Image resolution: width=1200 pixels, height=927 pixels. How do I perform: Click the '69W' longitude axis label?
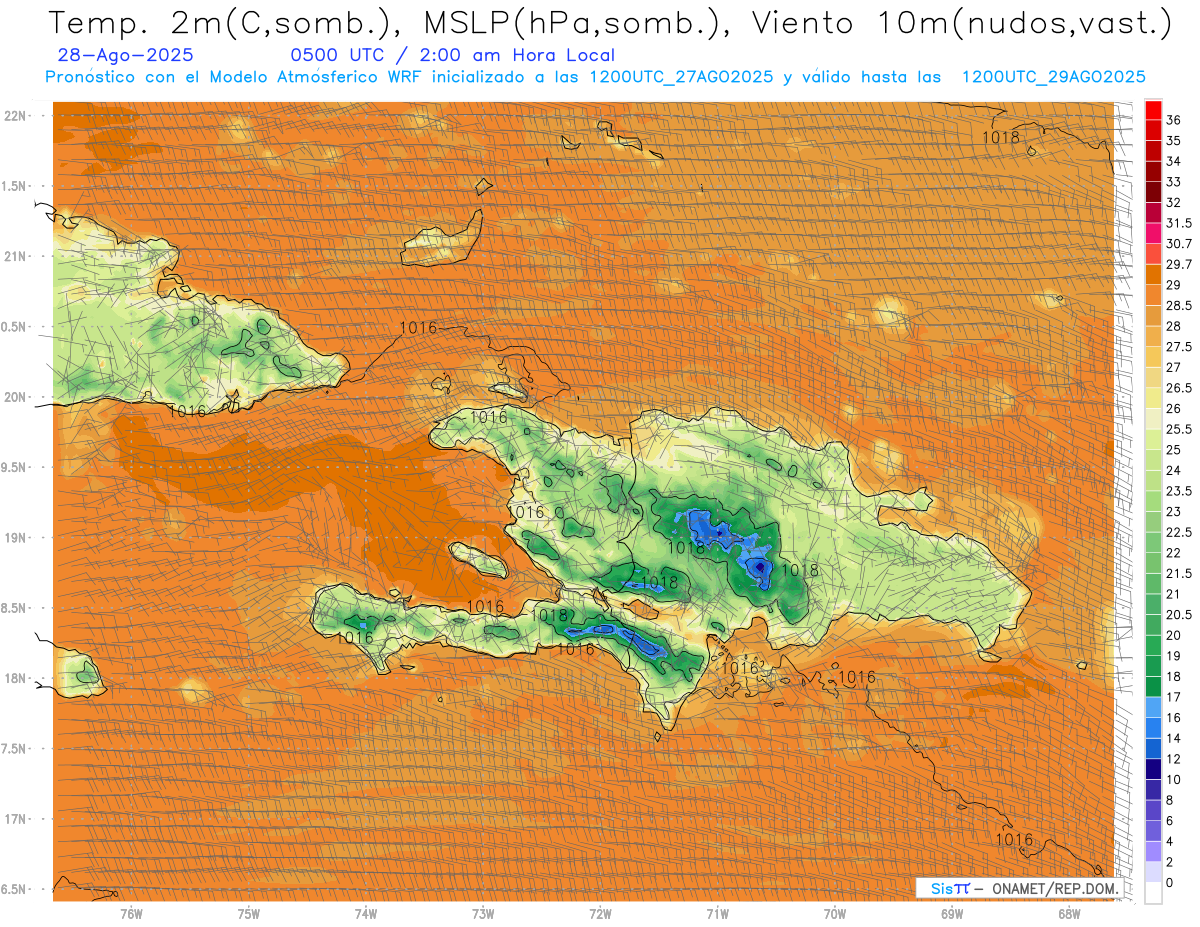click(x=952, y=914)
